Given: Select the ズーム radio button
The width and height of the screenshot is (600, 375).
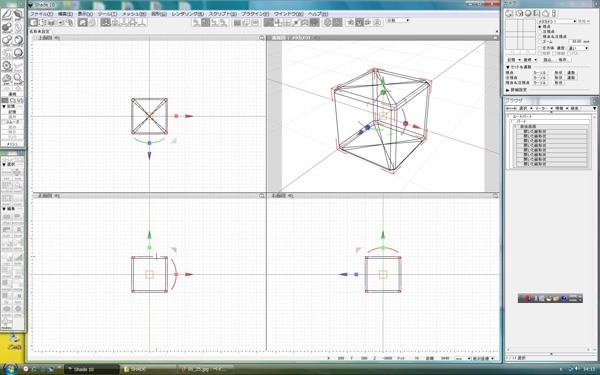Looking at the screenshot, I should coord(540,41).
